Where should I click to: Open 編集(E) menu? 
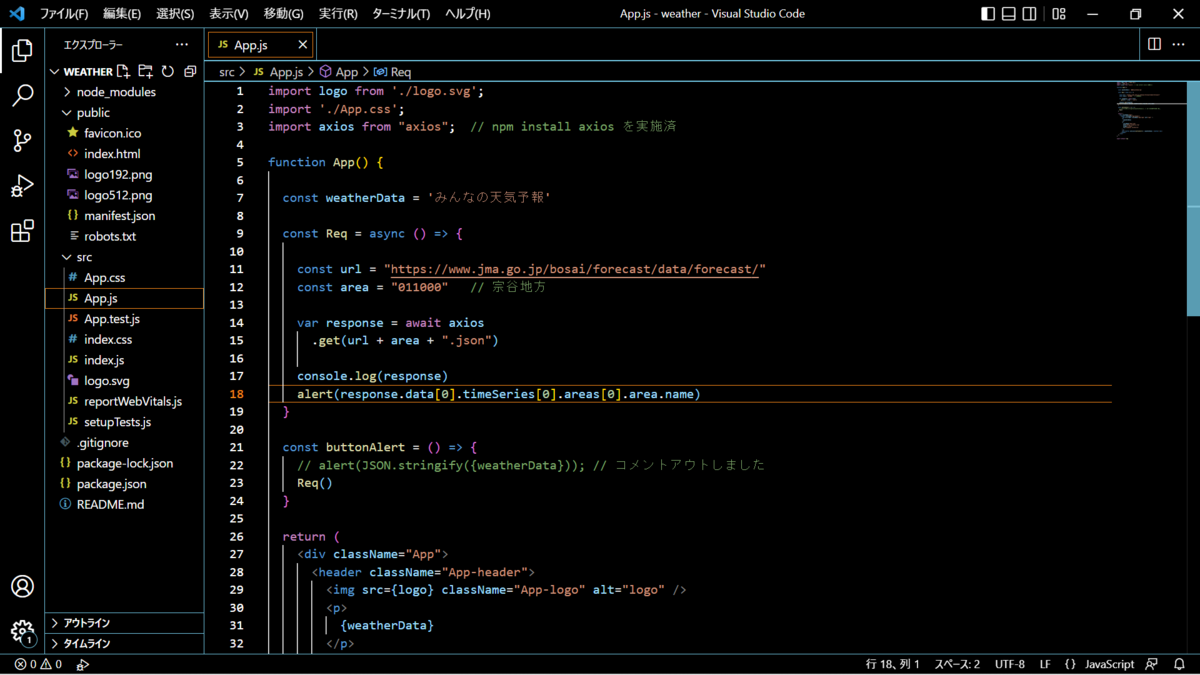coord(122,14)
